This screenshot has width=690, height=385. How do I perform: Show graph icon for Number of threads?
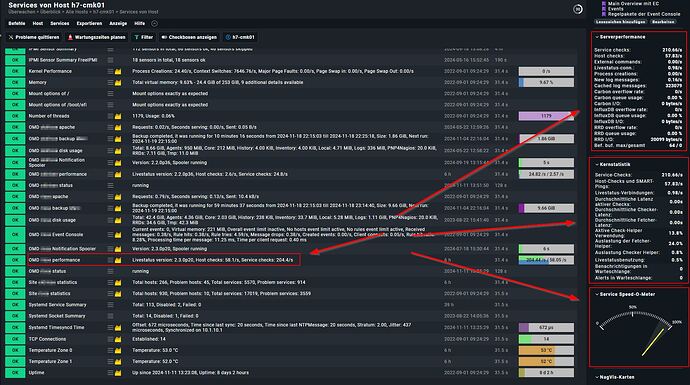(x=118, y=116)
